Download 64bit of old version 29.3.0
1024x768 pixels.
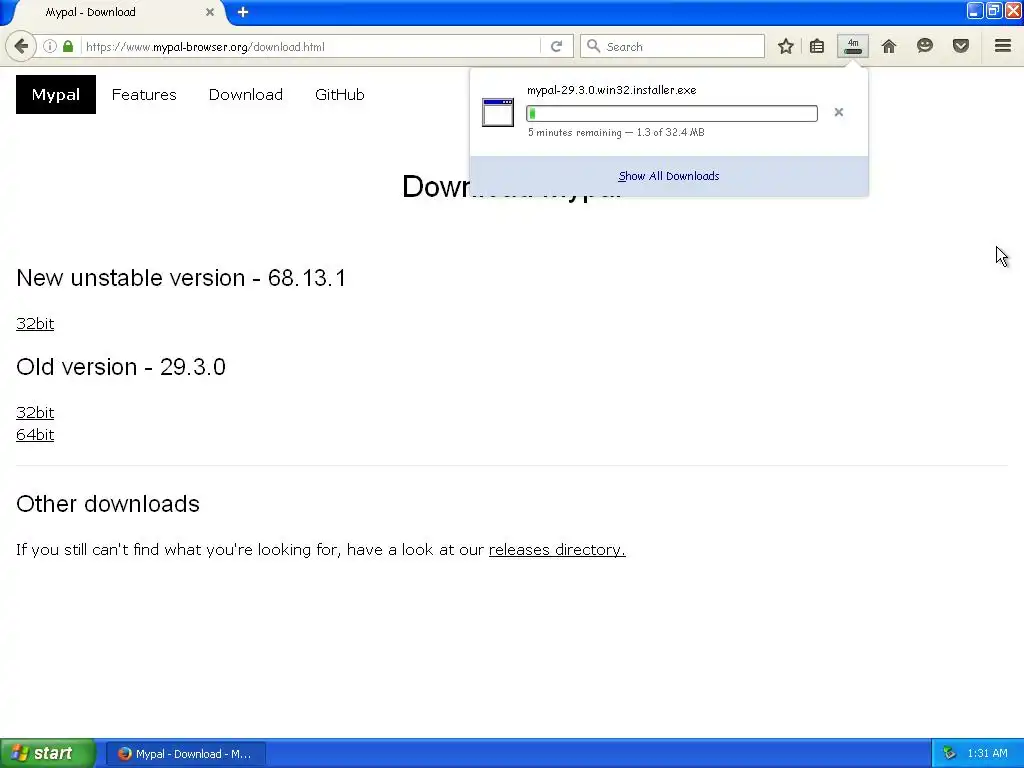(35, 434)
